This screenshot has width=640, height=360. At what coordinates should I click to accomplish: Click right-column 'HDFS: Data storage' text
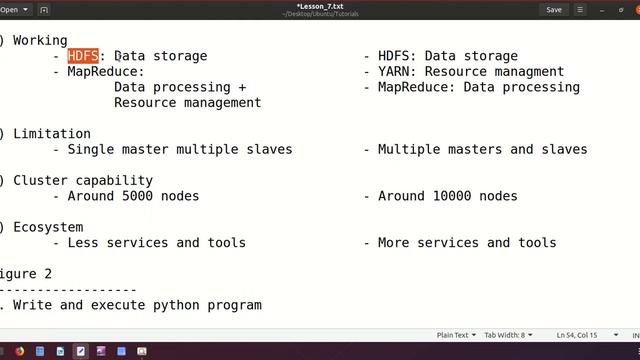click(448, 56)
